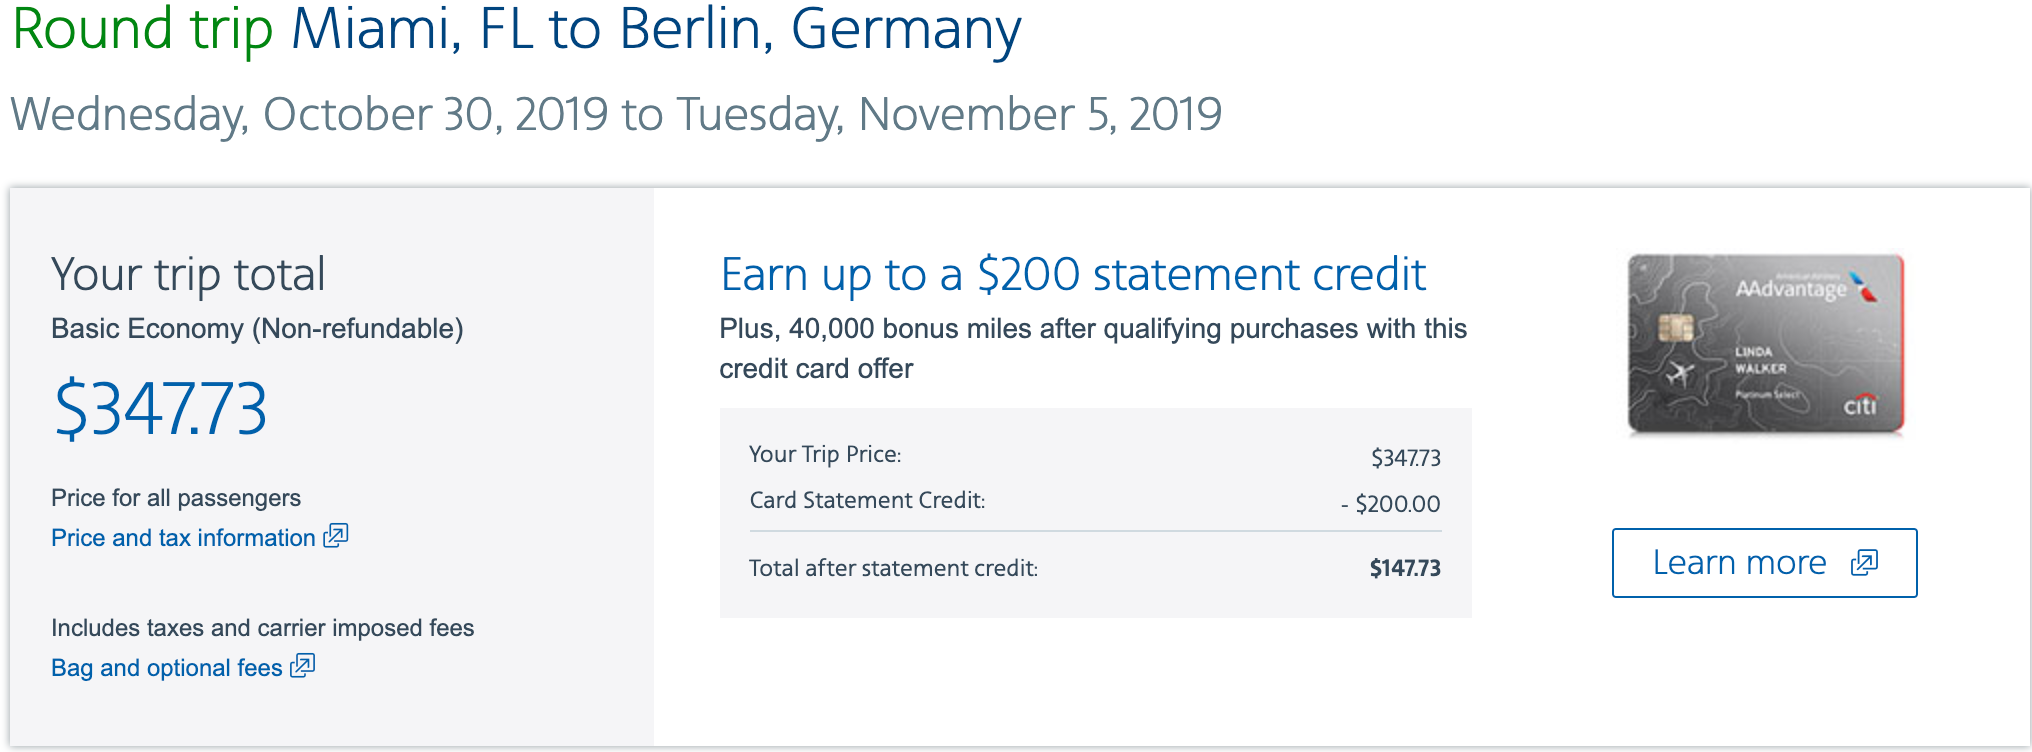This screenshot has width=2032, height=752.
Task: Click the Citi logo on the card image
Action: click(1860, 405)
